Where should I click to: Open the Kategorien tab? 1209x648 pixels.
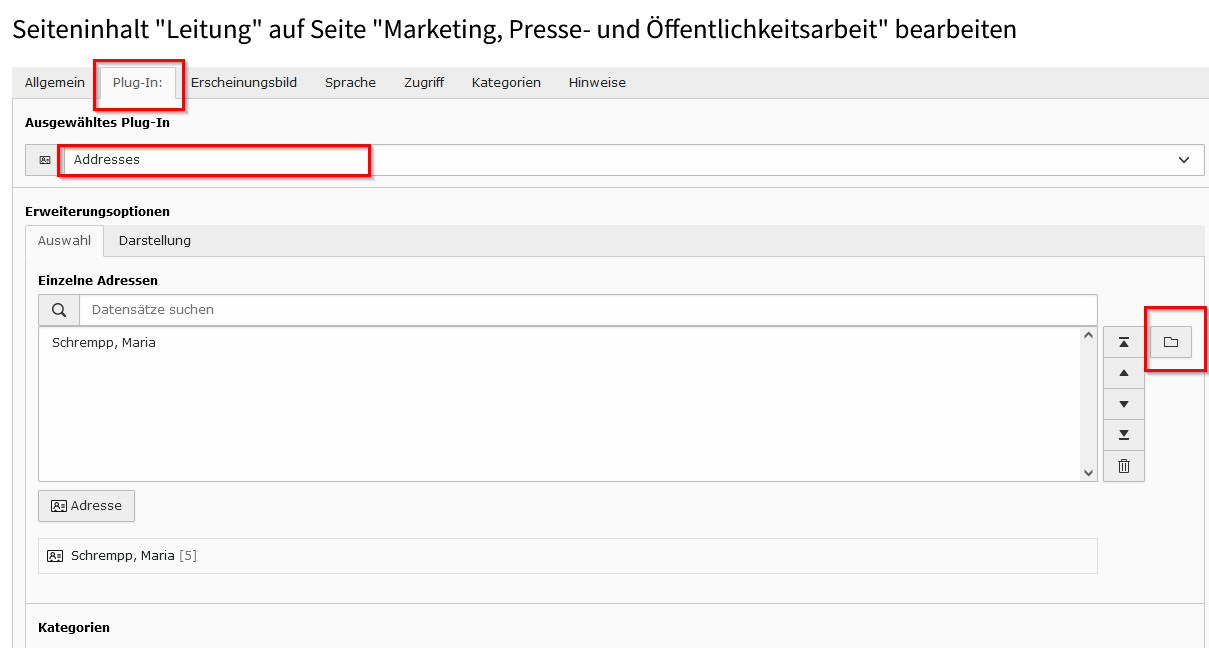(x=506, y=83)
